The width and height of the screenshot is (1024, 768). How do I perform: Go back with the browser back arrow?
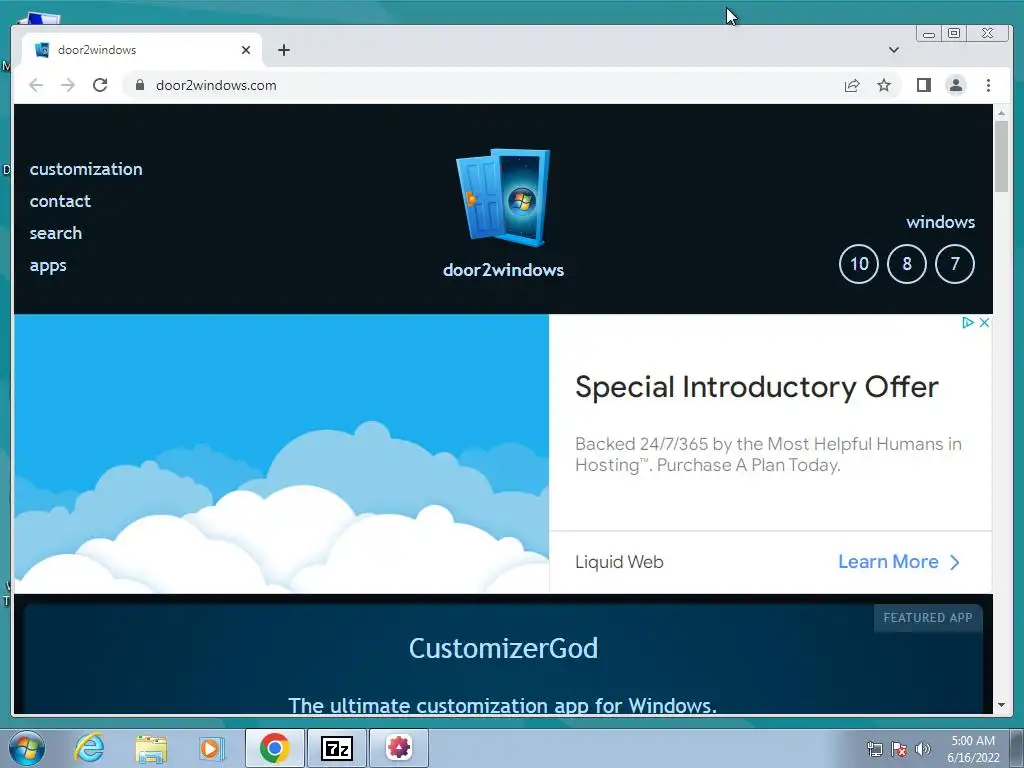36,85
